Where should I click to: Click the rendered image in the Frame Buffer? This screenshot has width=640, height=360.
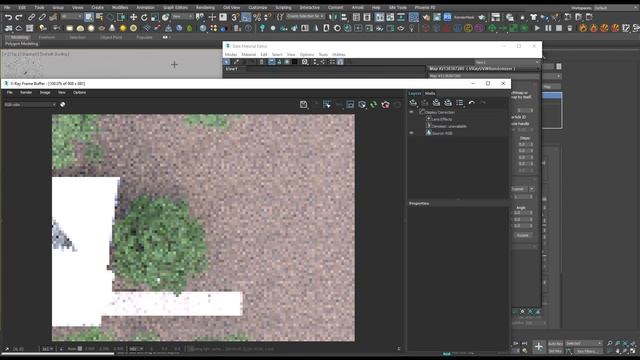pos(203,227)
